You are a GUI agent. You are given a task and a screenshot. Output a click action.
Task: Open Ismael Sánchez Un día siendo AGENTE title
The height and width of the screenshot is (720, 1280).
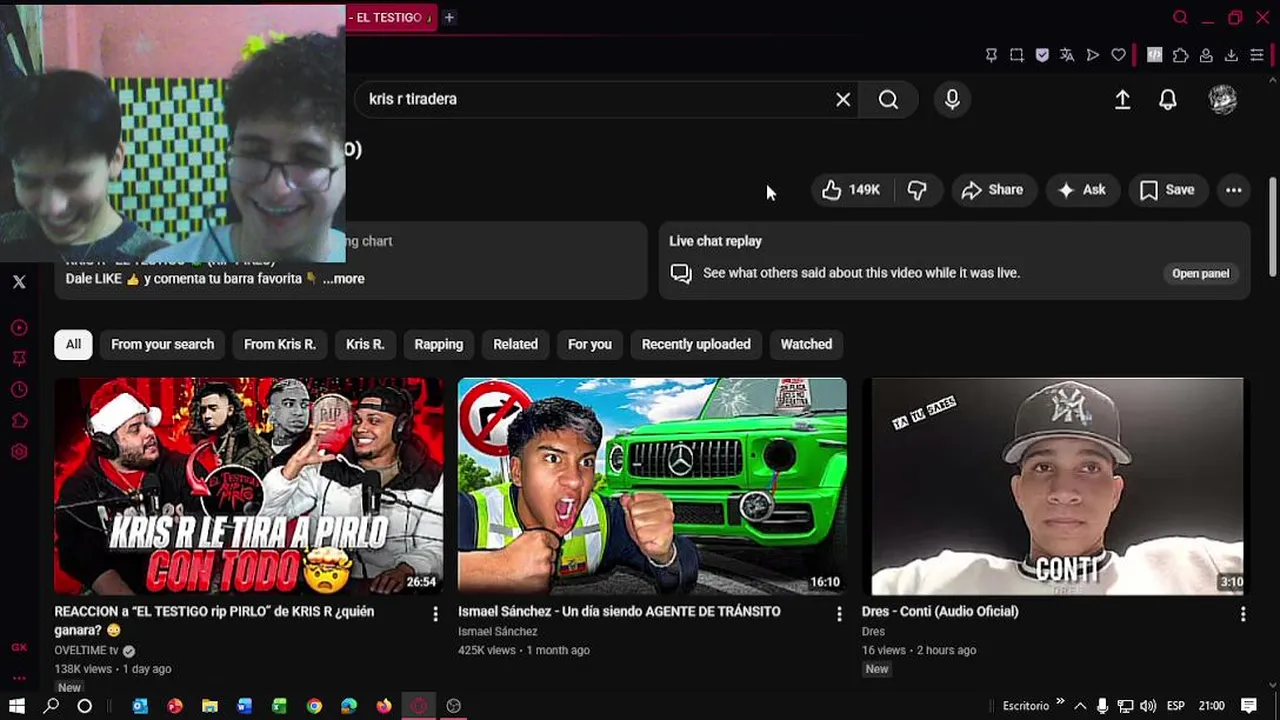pyautogui.click(x=619, y=611)
